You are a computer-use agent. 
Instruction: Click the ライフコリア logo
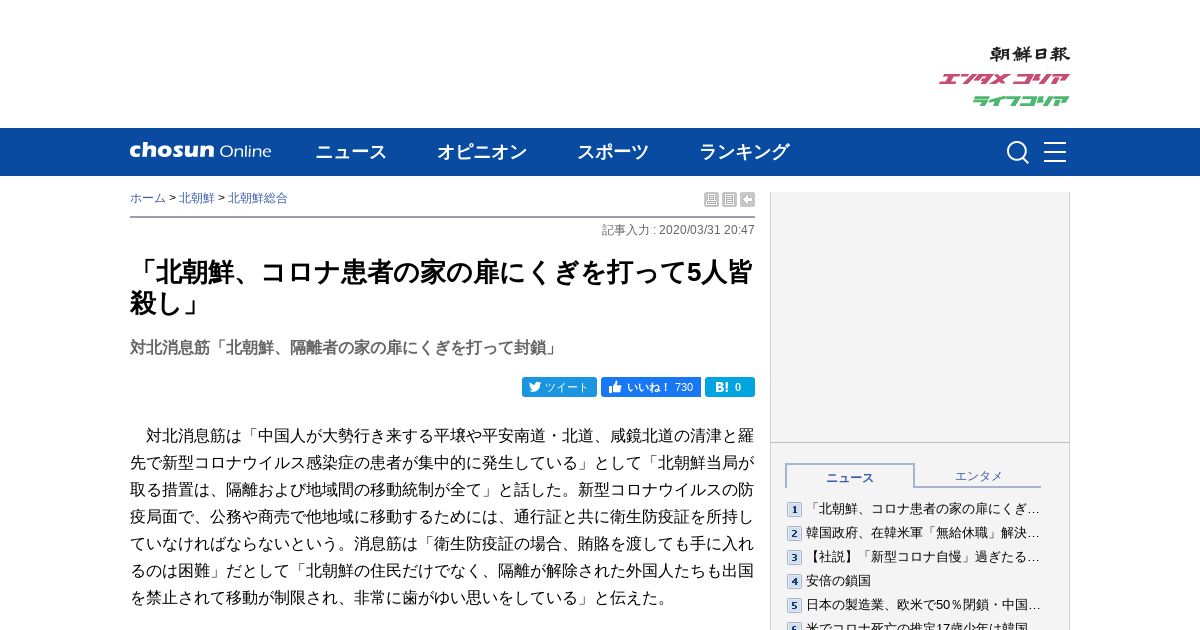1021,100
